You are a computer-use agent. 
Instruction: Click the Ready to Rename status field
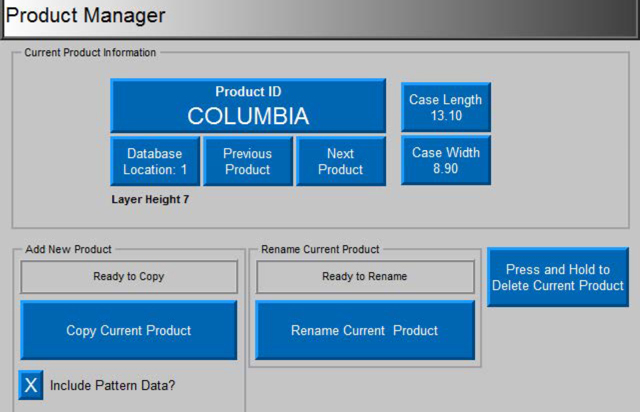(364, 277)
